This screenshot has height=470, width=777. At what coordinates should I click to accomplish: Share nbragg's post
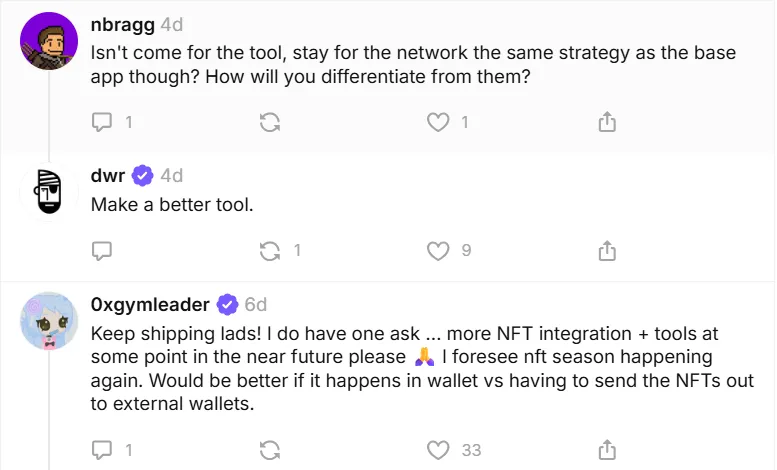pyautogui.click(x=606, y=122)
